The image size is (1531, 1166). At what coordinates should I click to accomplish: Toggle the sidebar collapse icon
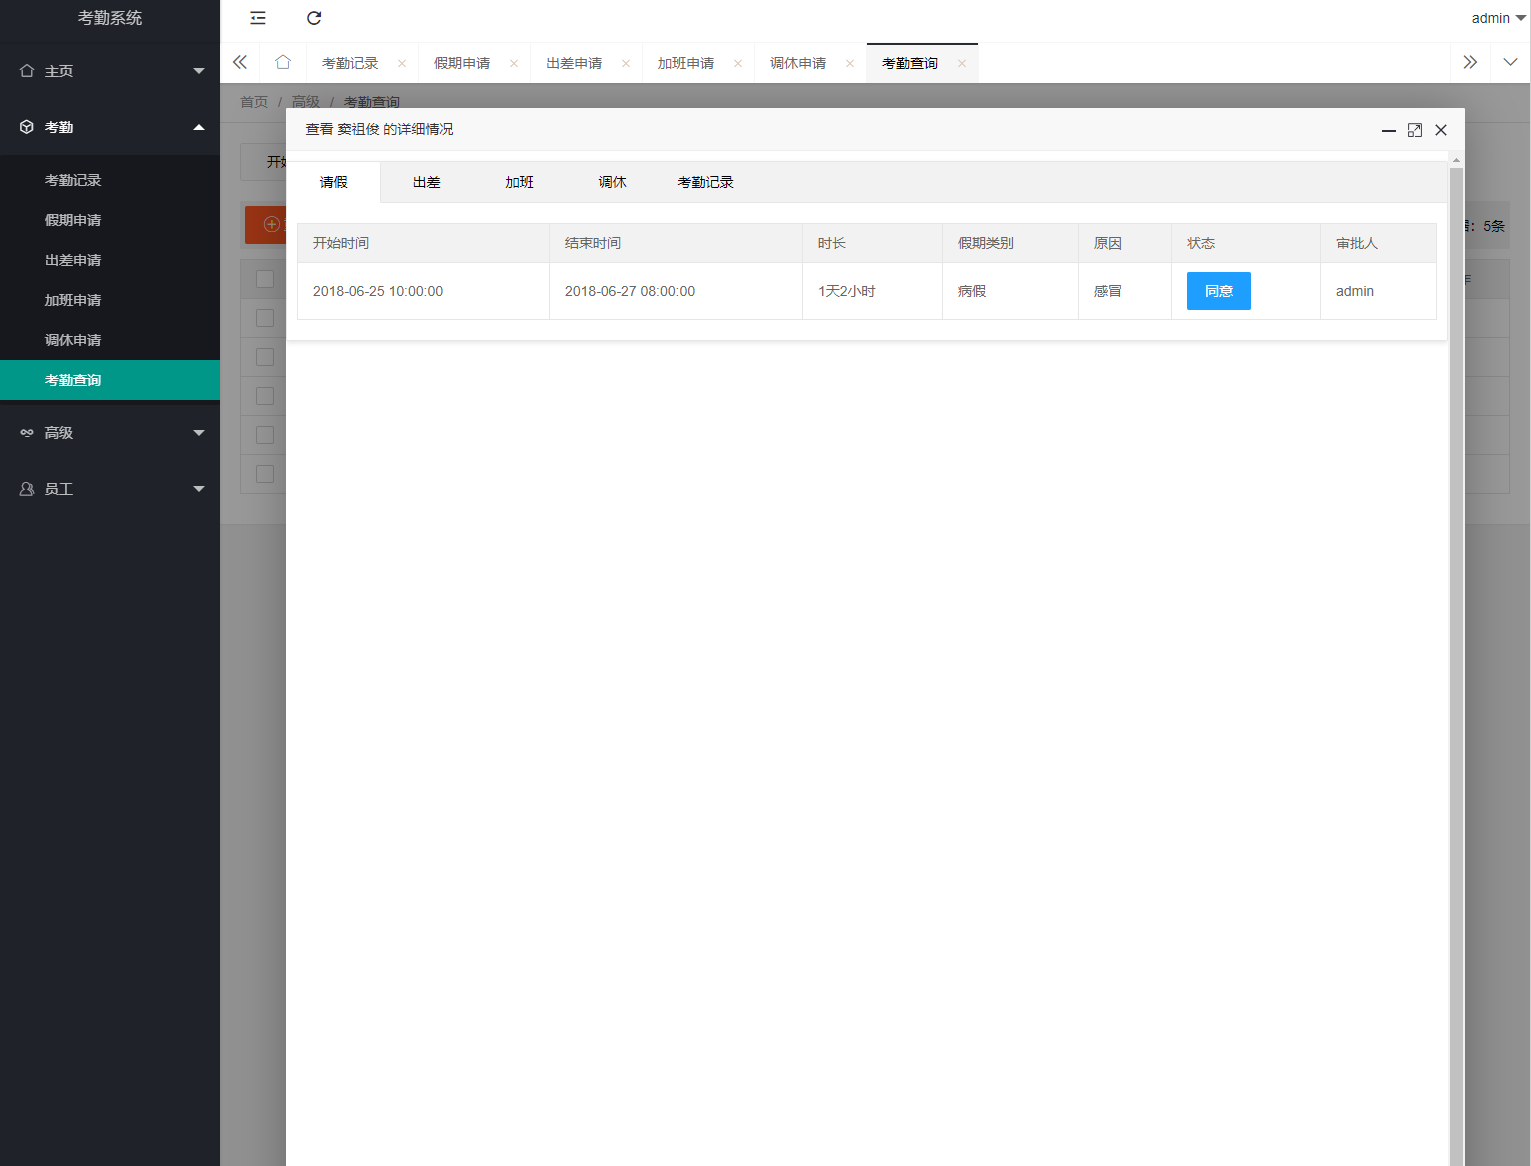pos(258,18)
